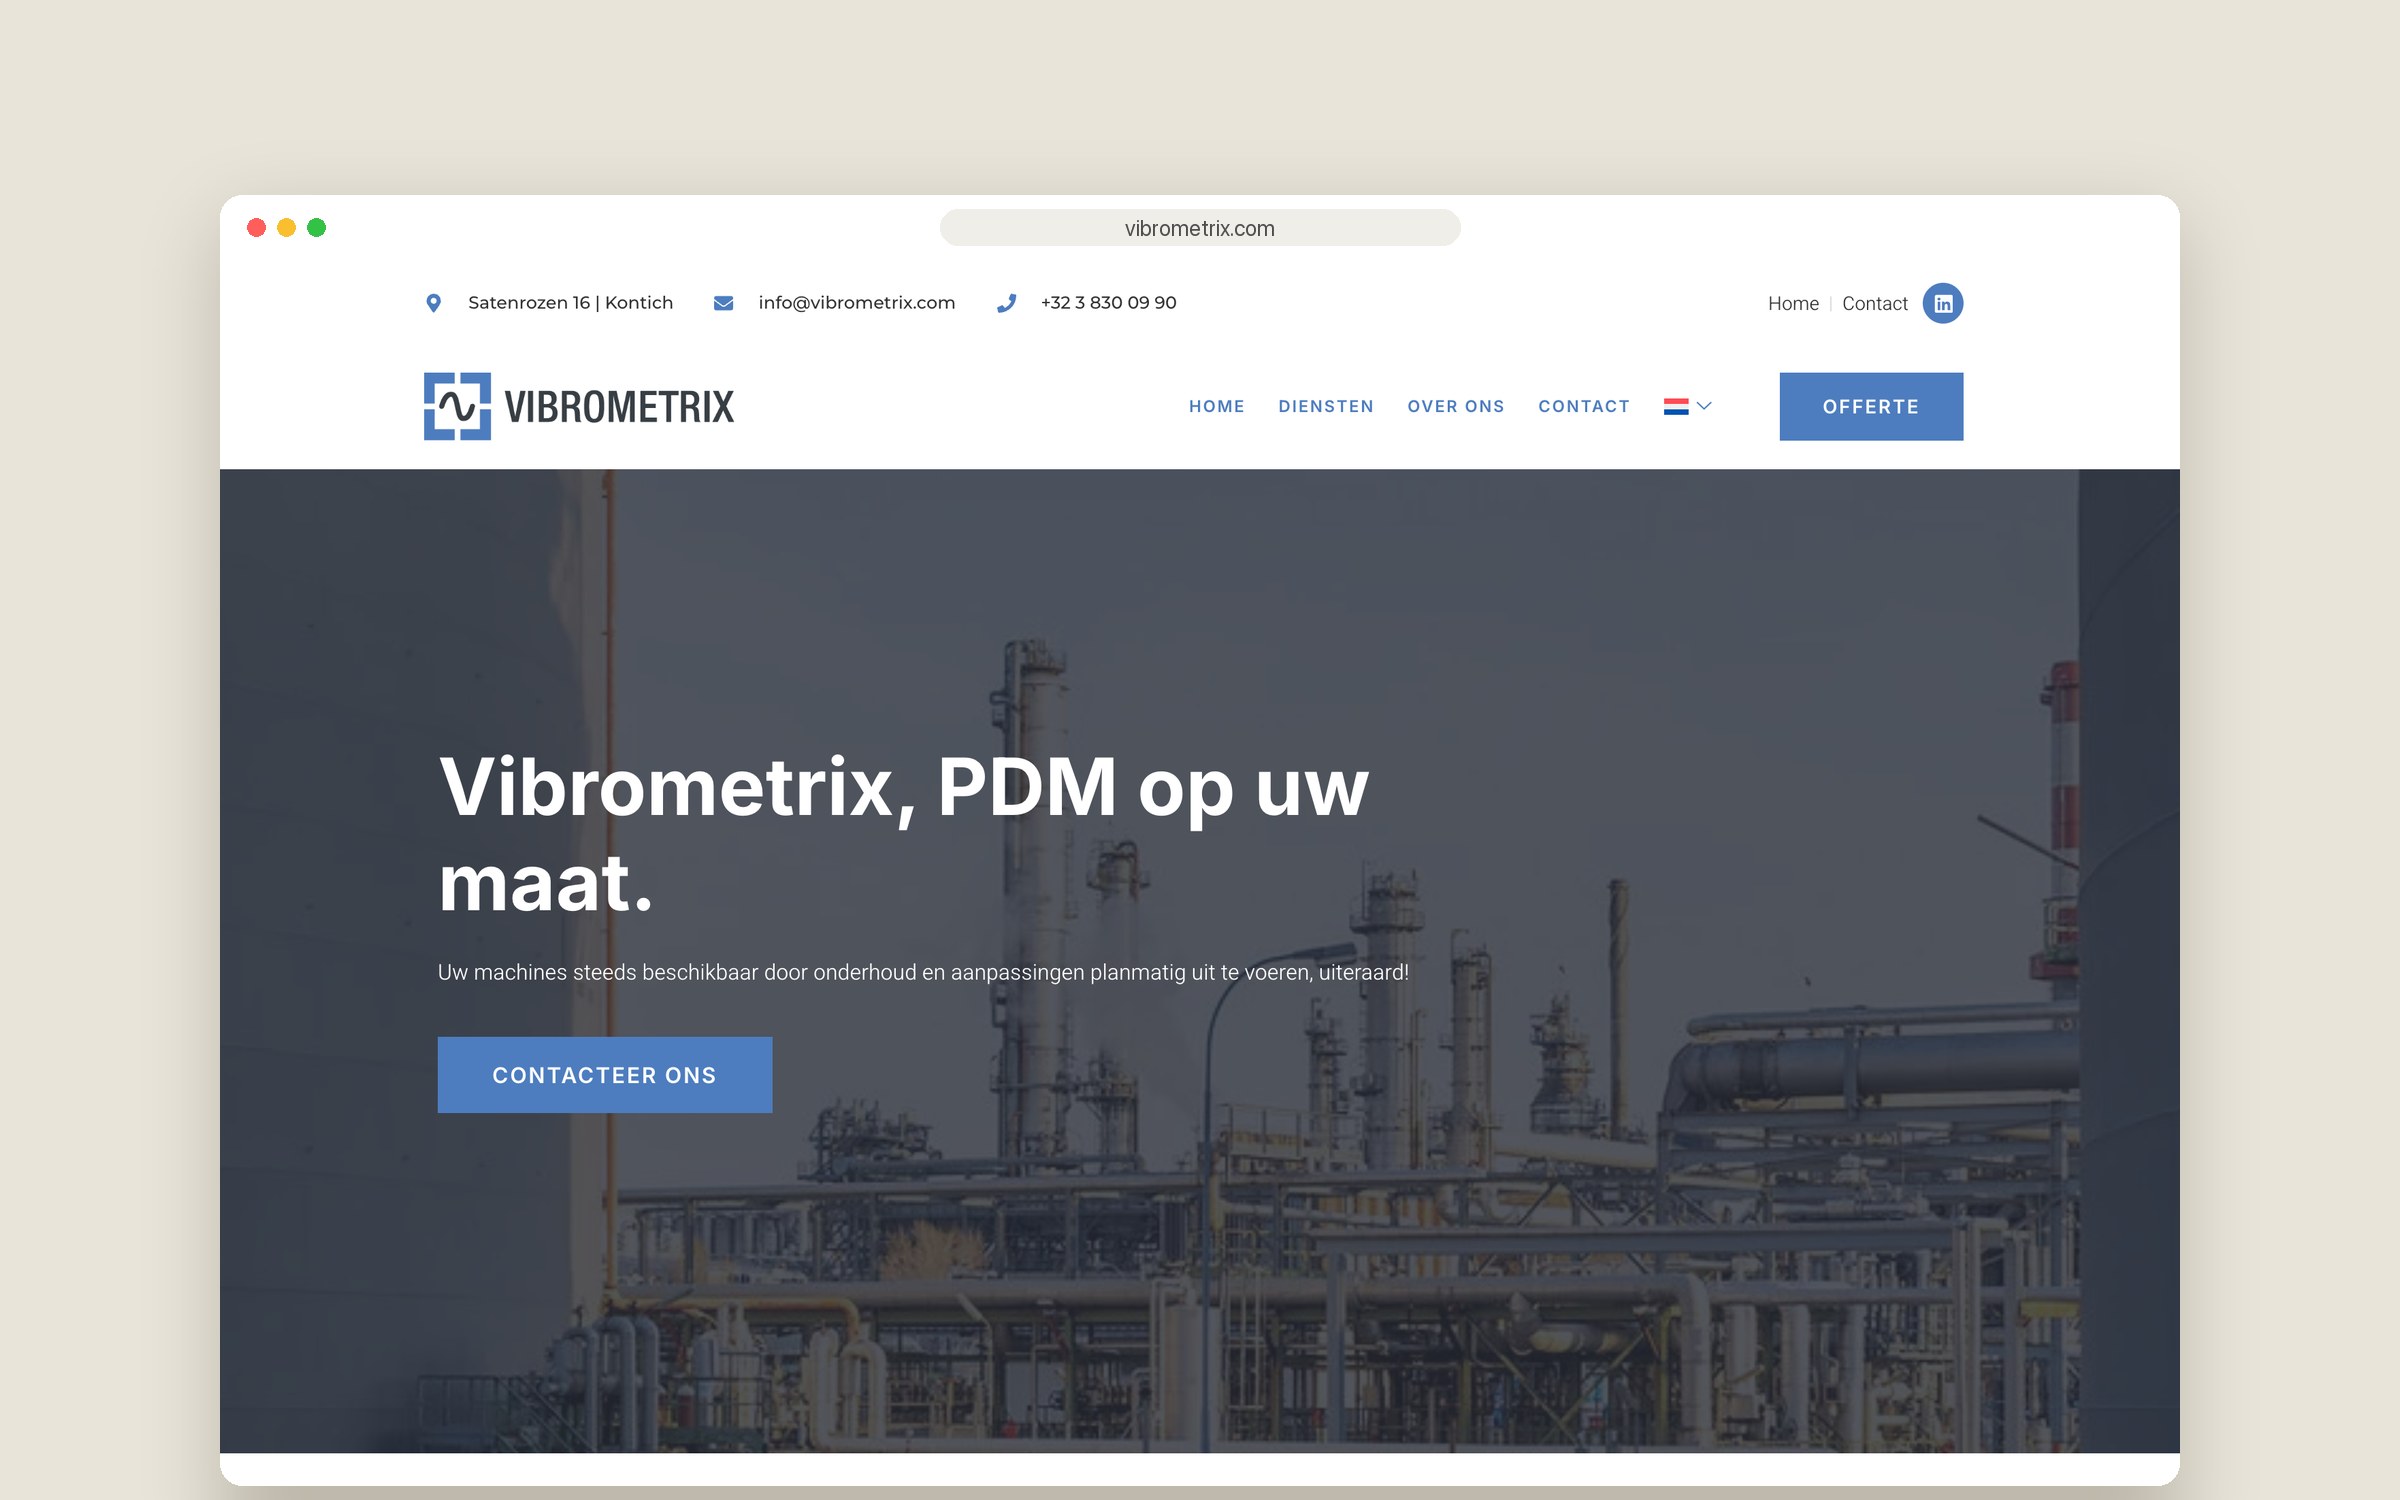
Task: Maximize the window with the green button
Action: [316, 228]
